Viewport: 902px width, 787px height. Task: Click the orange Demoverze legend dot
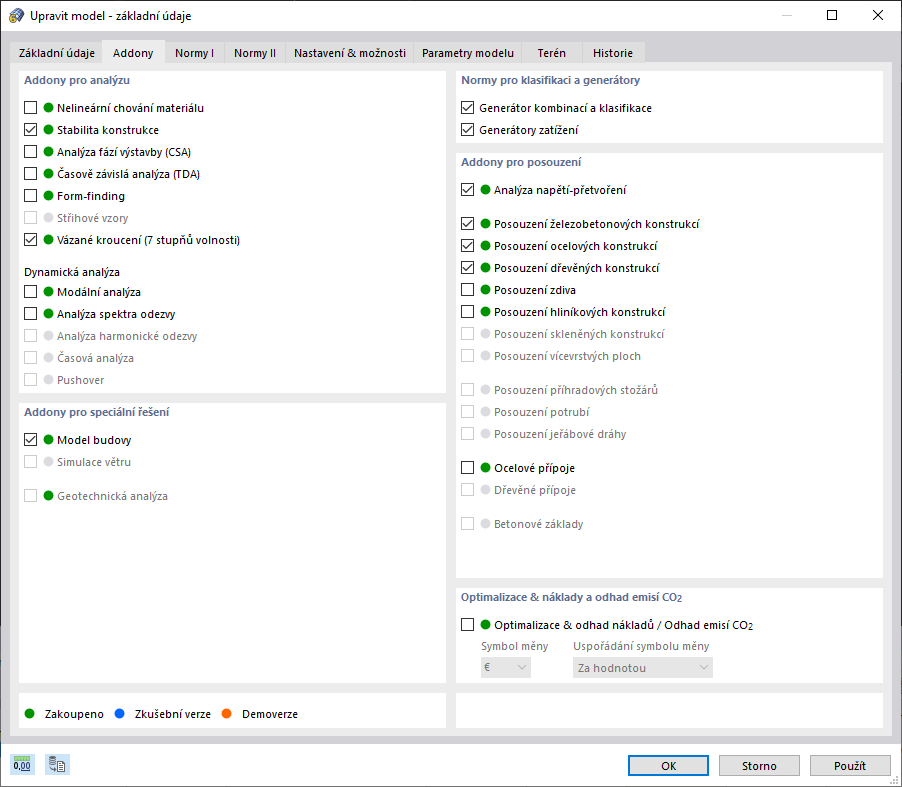pyautogui.click(x=225, y=713)
